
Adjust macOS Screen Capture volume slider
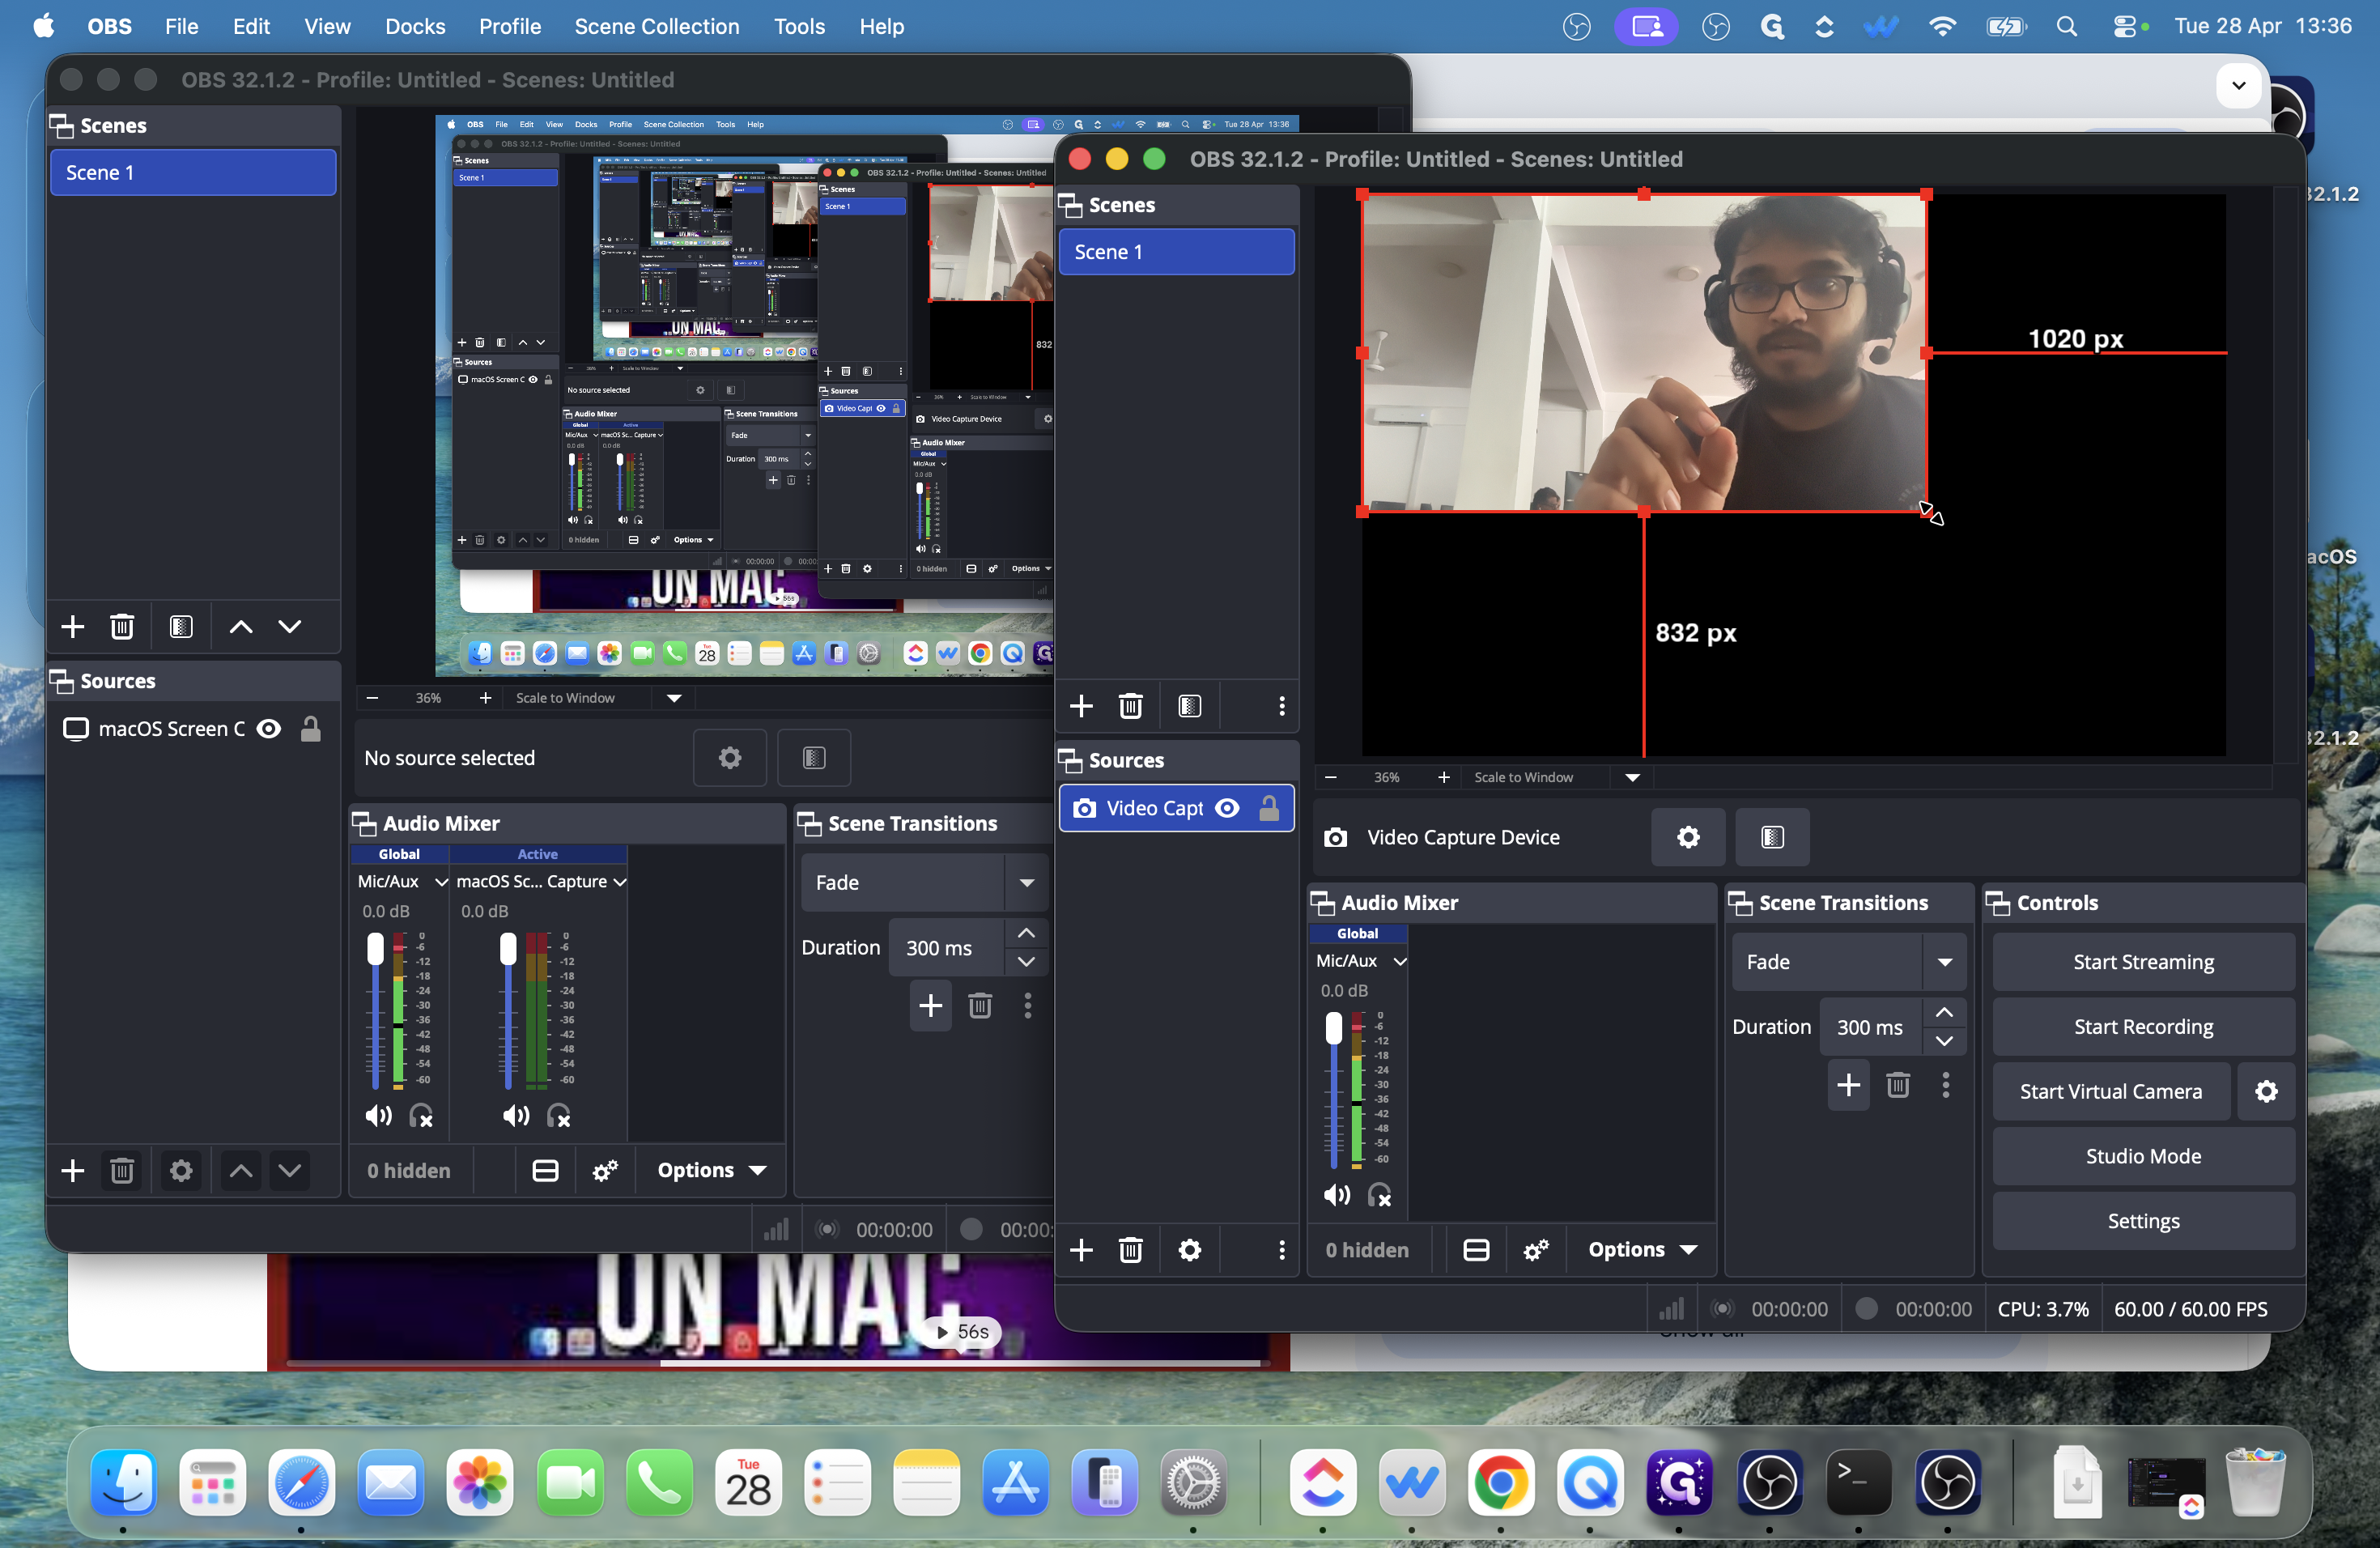[508, 949]
